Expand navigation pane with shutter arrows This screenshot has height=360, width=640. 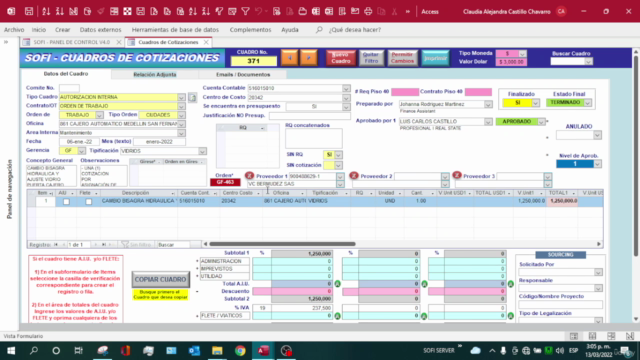click(6, 42)
